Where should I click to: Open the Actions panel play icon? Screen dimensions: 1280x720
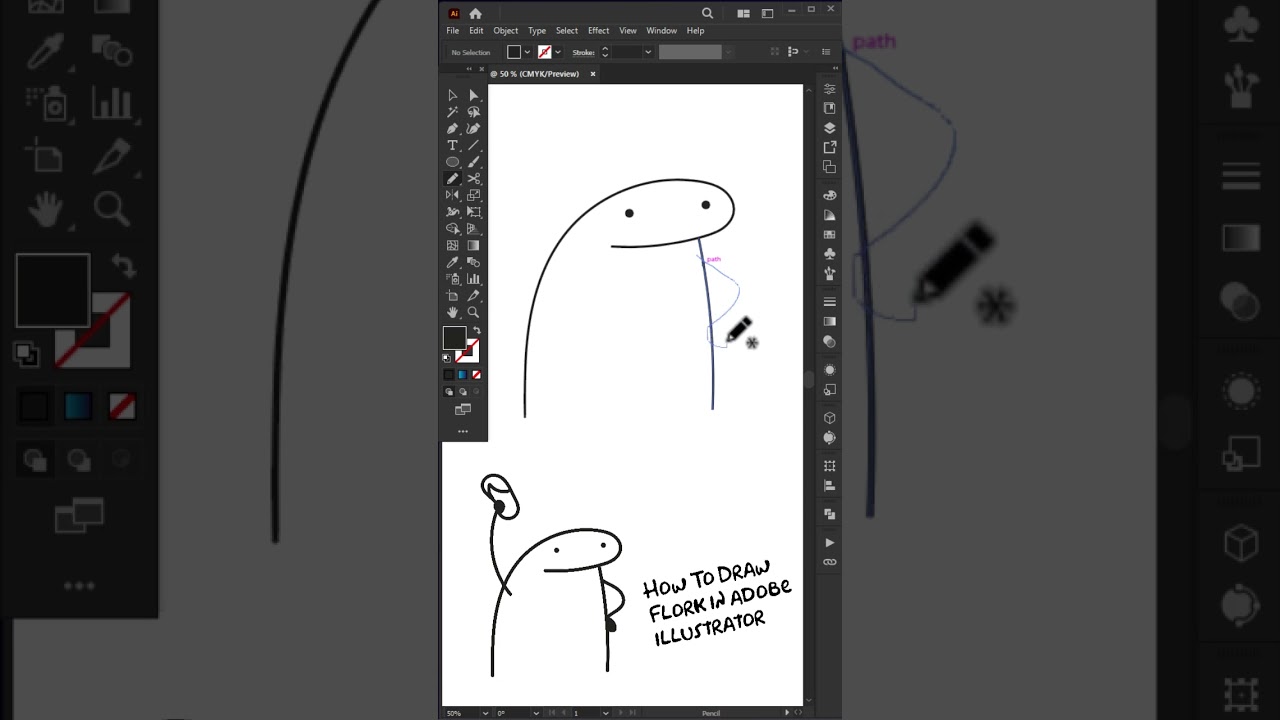(x=829, y=542)
